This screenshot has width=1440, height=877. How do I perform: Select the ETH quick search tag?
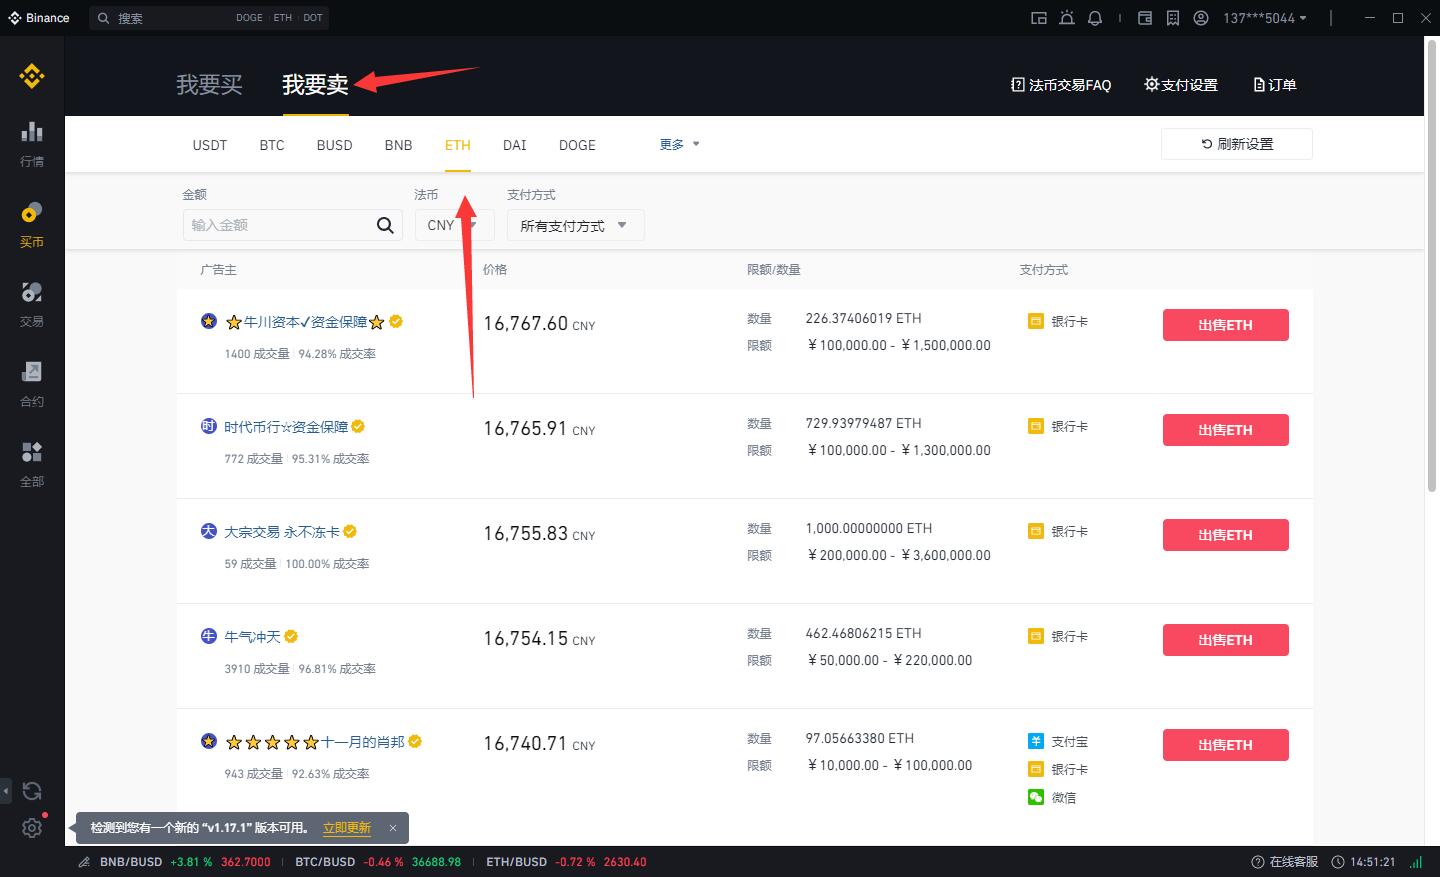click(x=283, y=18)
